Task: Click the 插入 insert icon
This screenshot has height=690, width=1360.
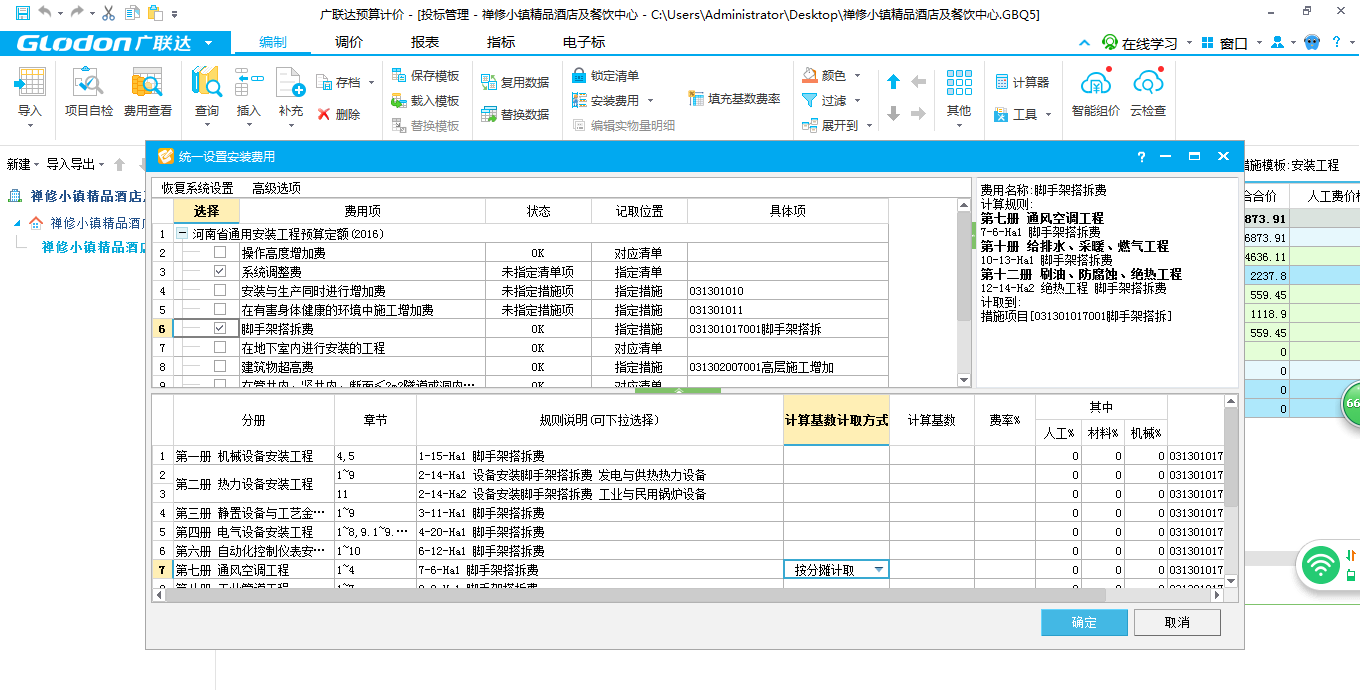Action: (249, 82)
